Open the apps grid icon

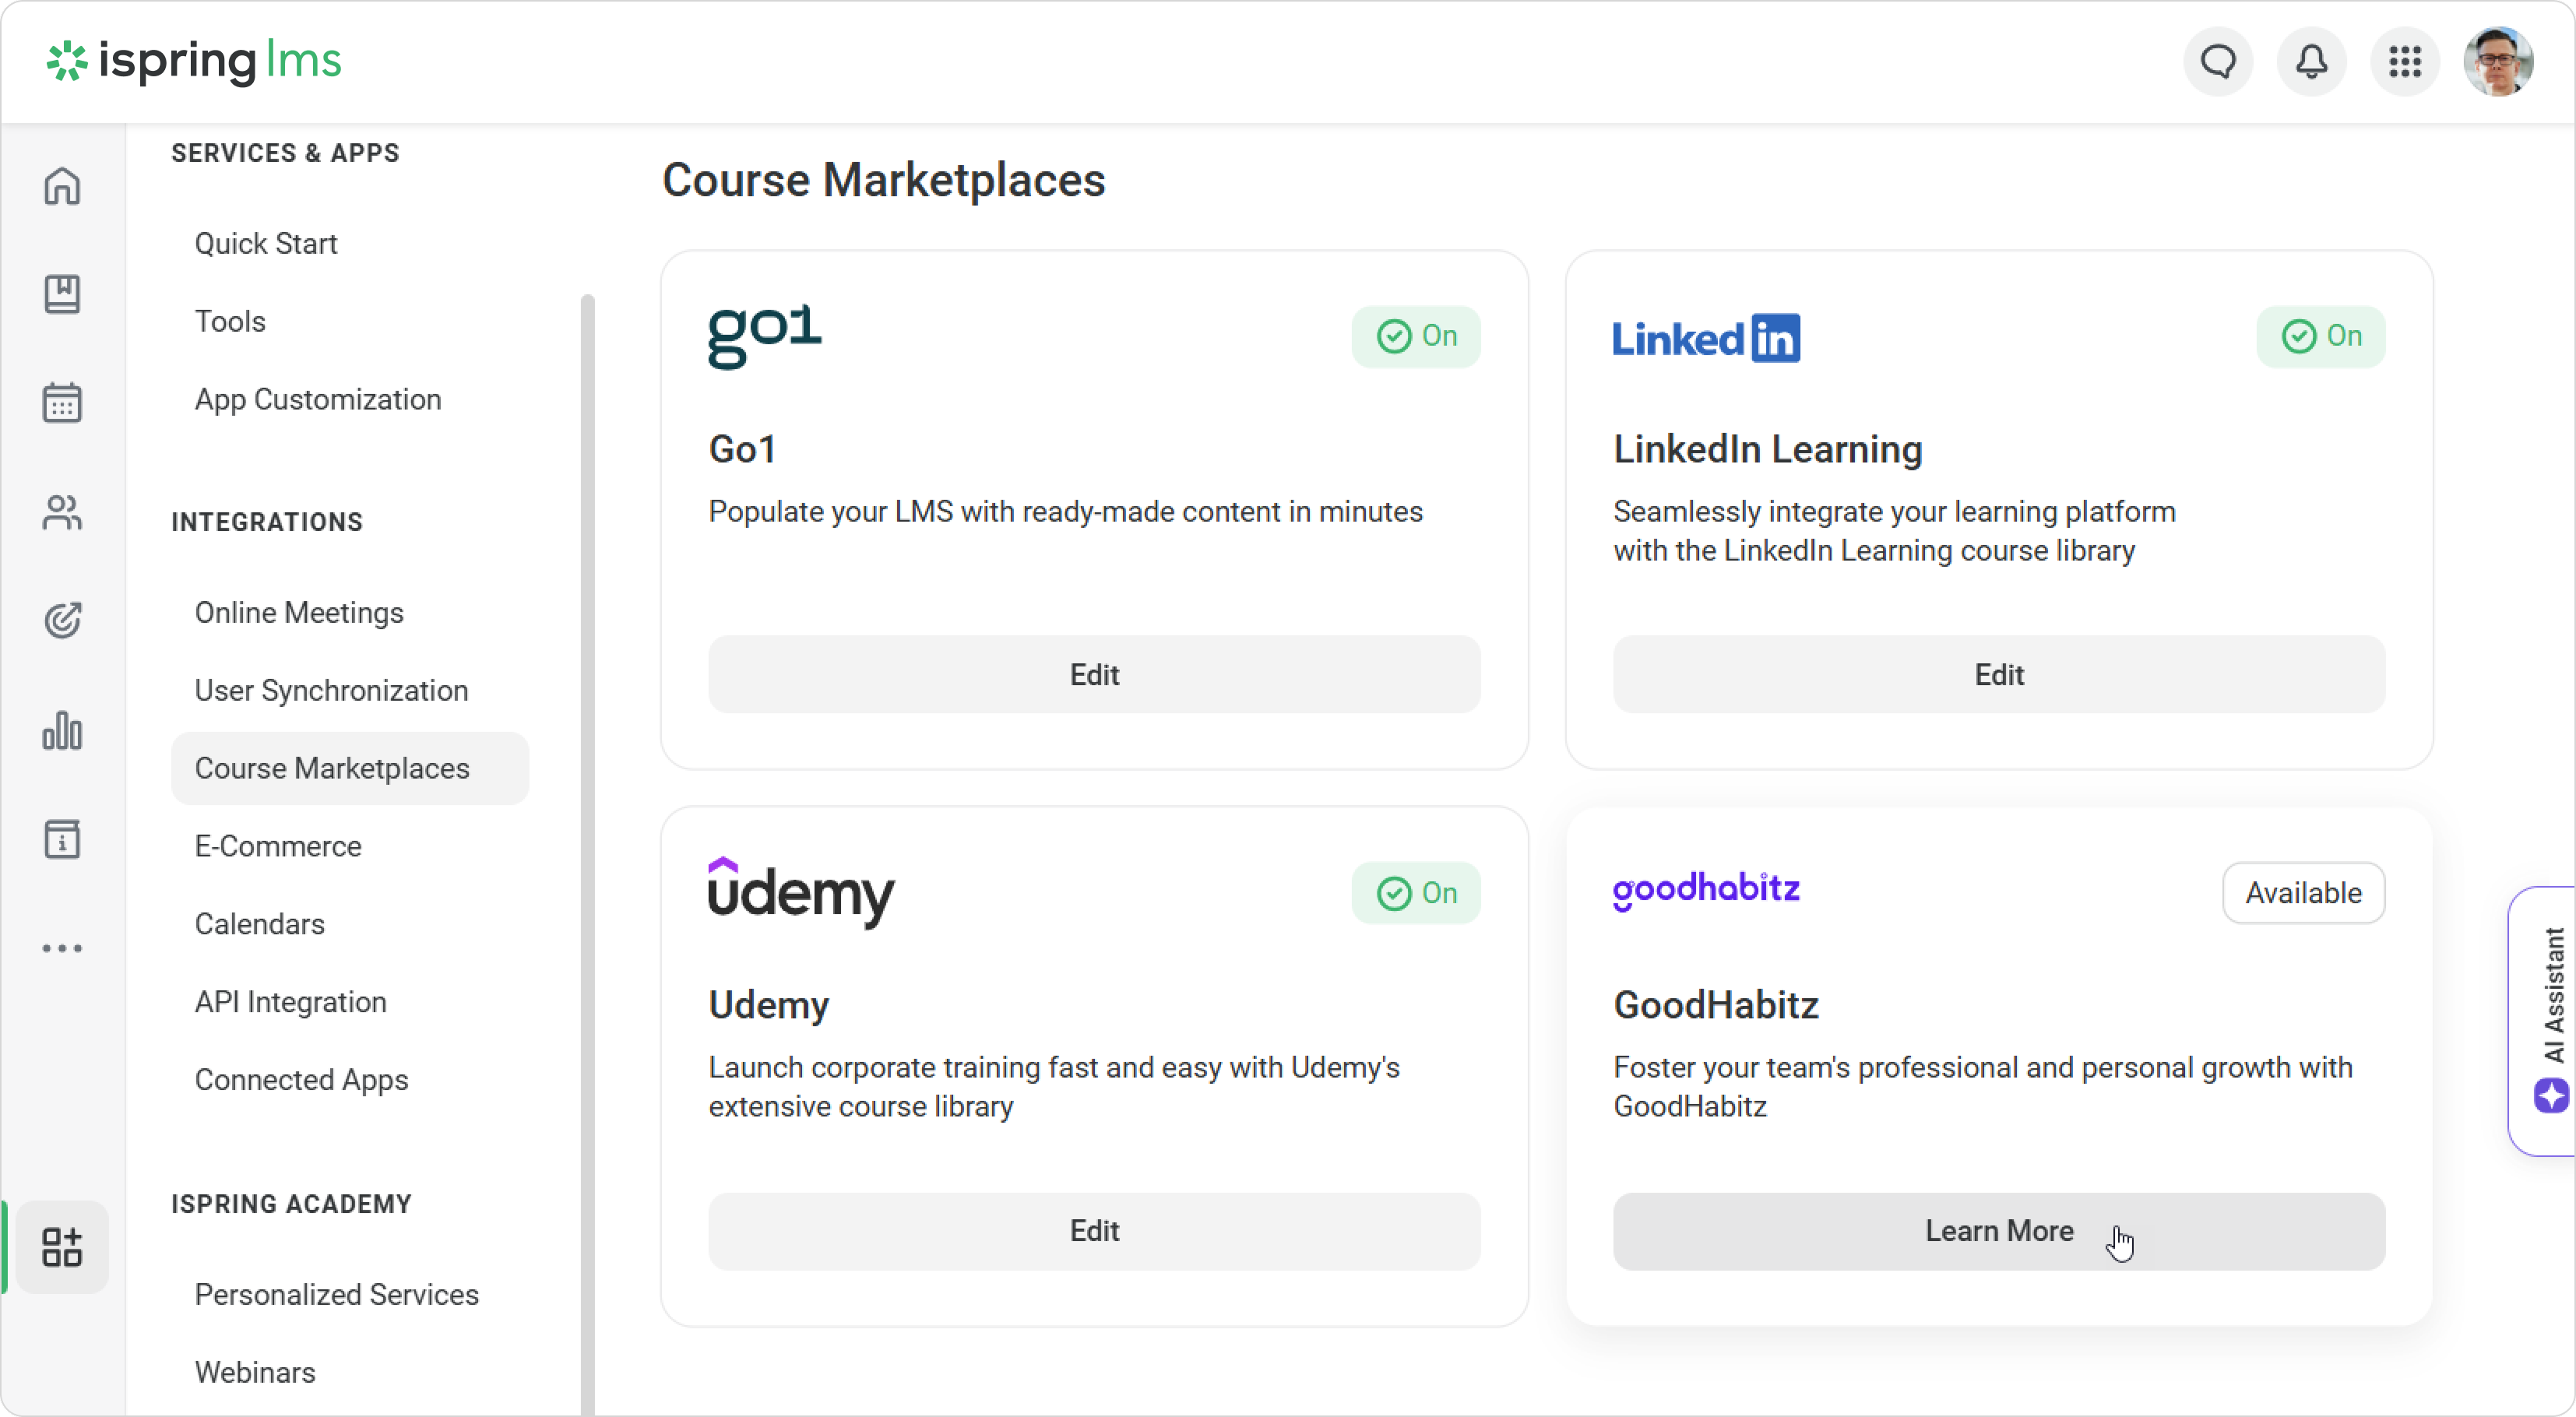2405,62
